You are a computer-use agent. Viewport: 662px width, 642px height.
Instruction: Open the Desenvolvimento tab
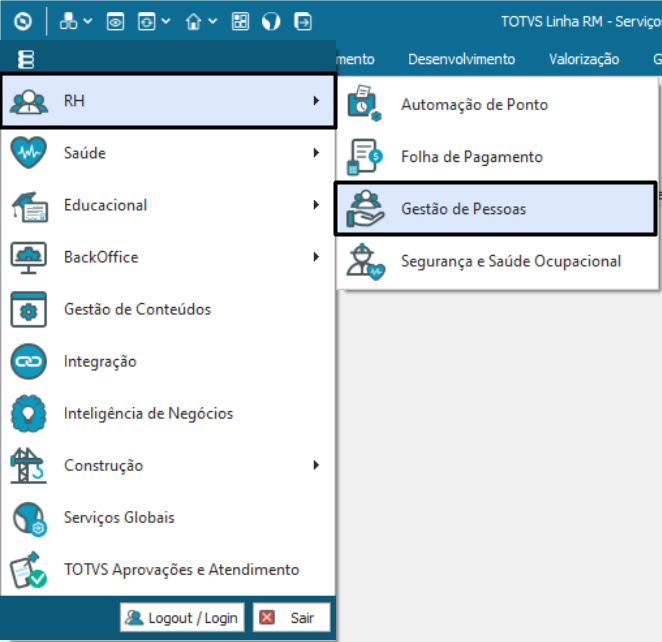(x=461, y=59)
